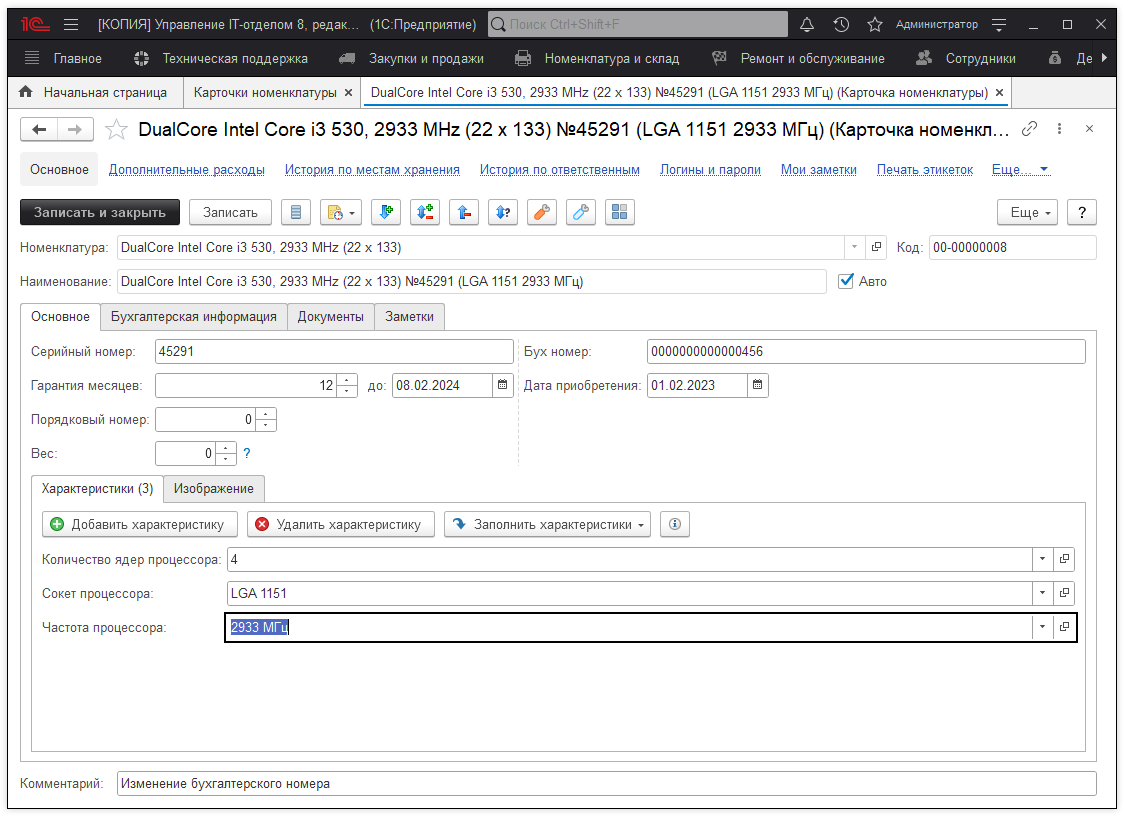Click the blue down-arrow with plus icon
Viewport: 1124px width, 816px height.
click(x=386, y=212)
